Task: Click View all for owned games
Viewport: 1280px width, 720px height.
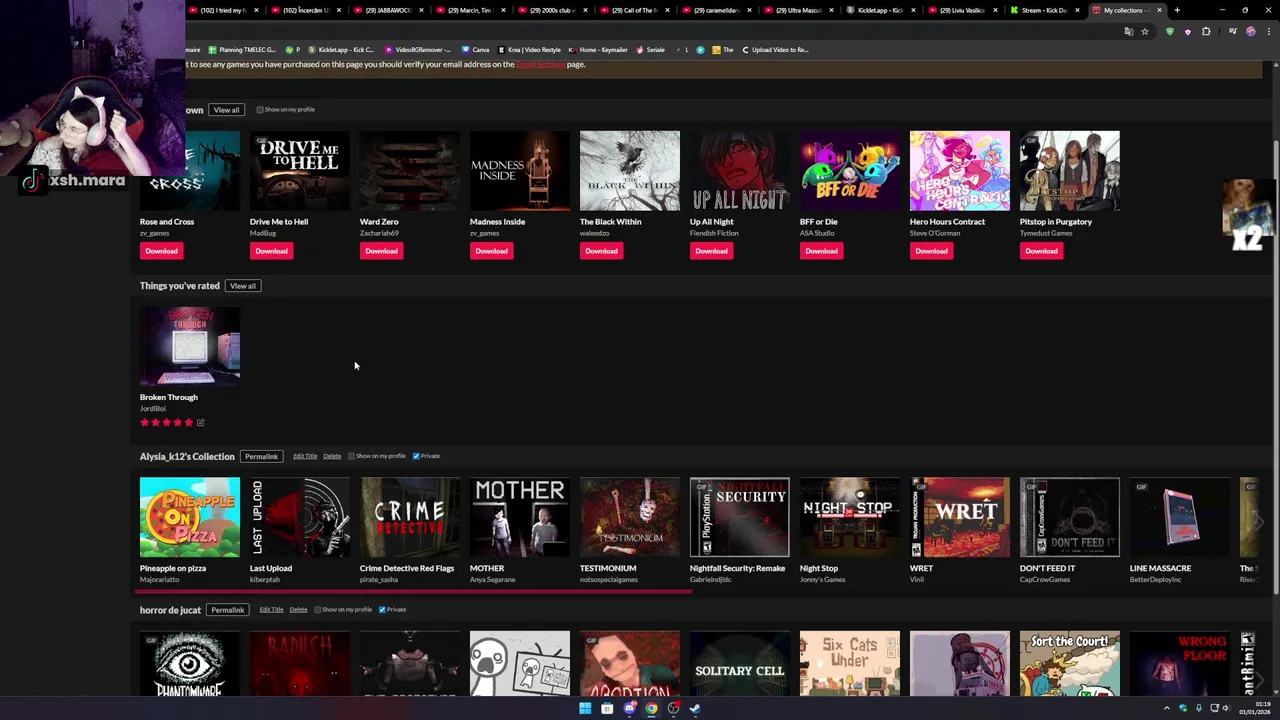Action: coord(226,110)
